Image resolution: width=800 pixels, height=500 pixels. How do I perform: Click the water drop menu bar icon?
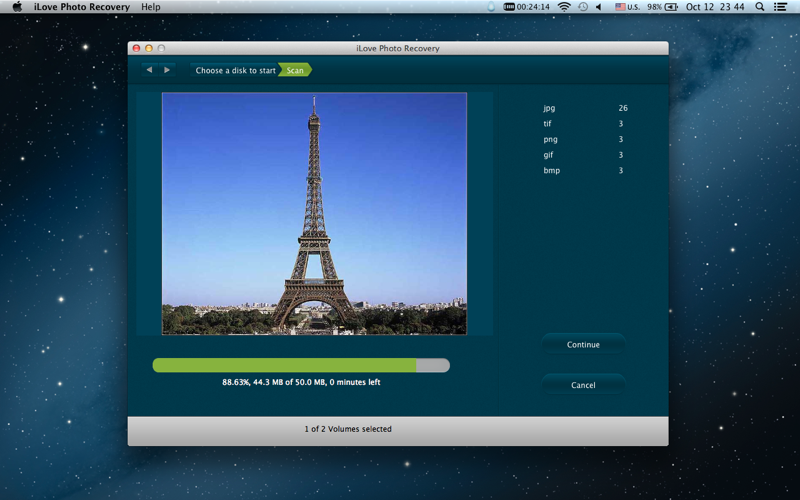pos(491,7)
